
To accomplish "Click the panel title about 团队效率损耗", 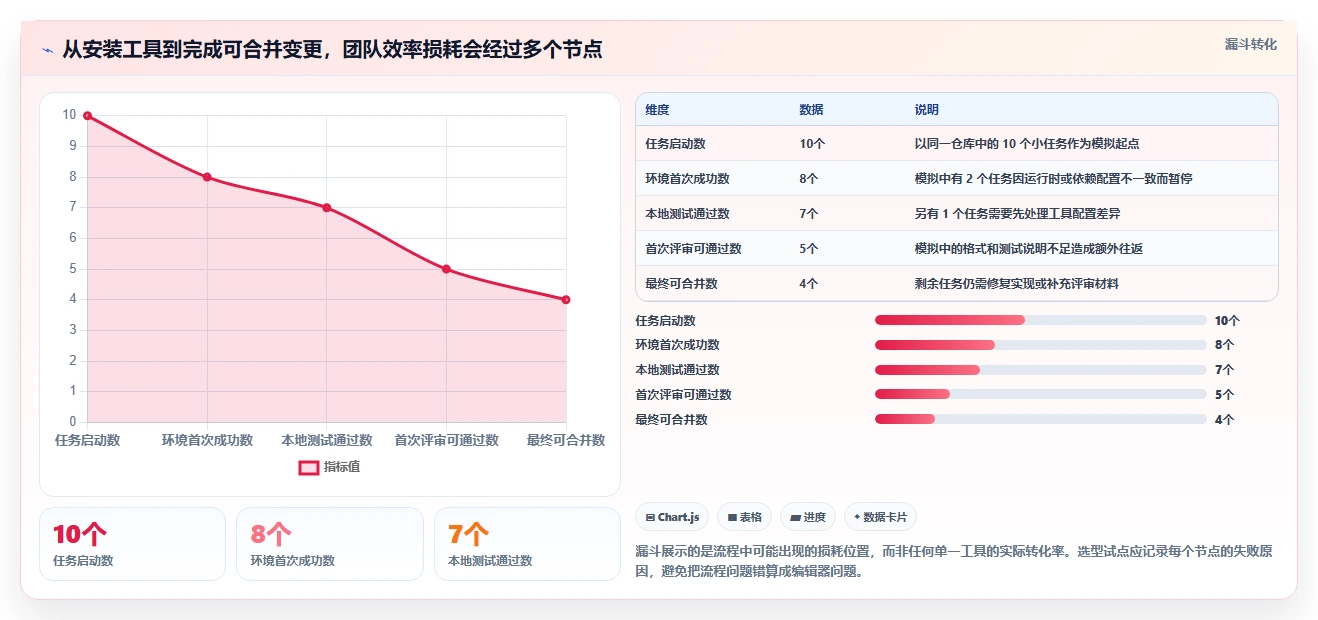I will pos(332,50).
